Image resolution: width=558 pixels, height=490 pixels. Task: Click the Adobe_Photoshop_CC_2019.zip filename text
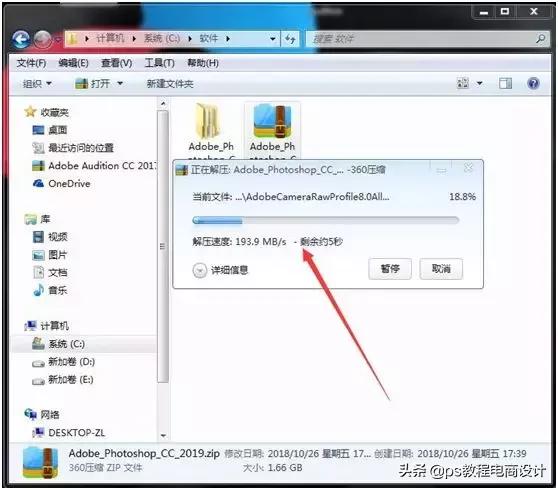tap(144, 453)
